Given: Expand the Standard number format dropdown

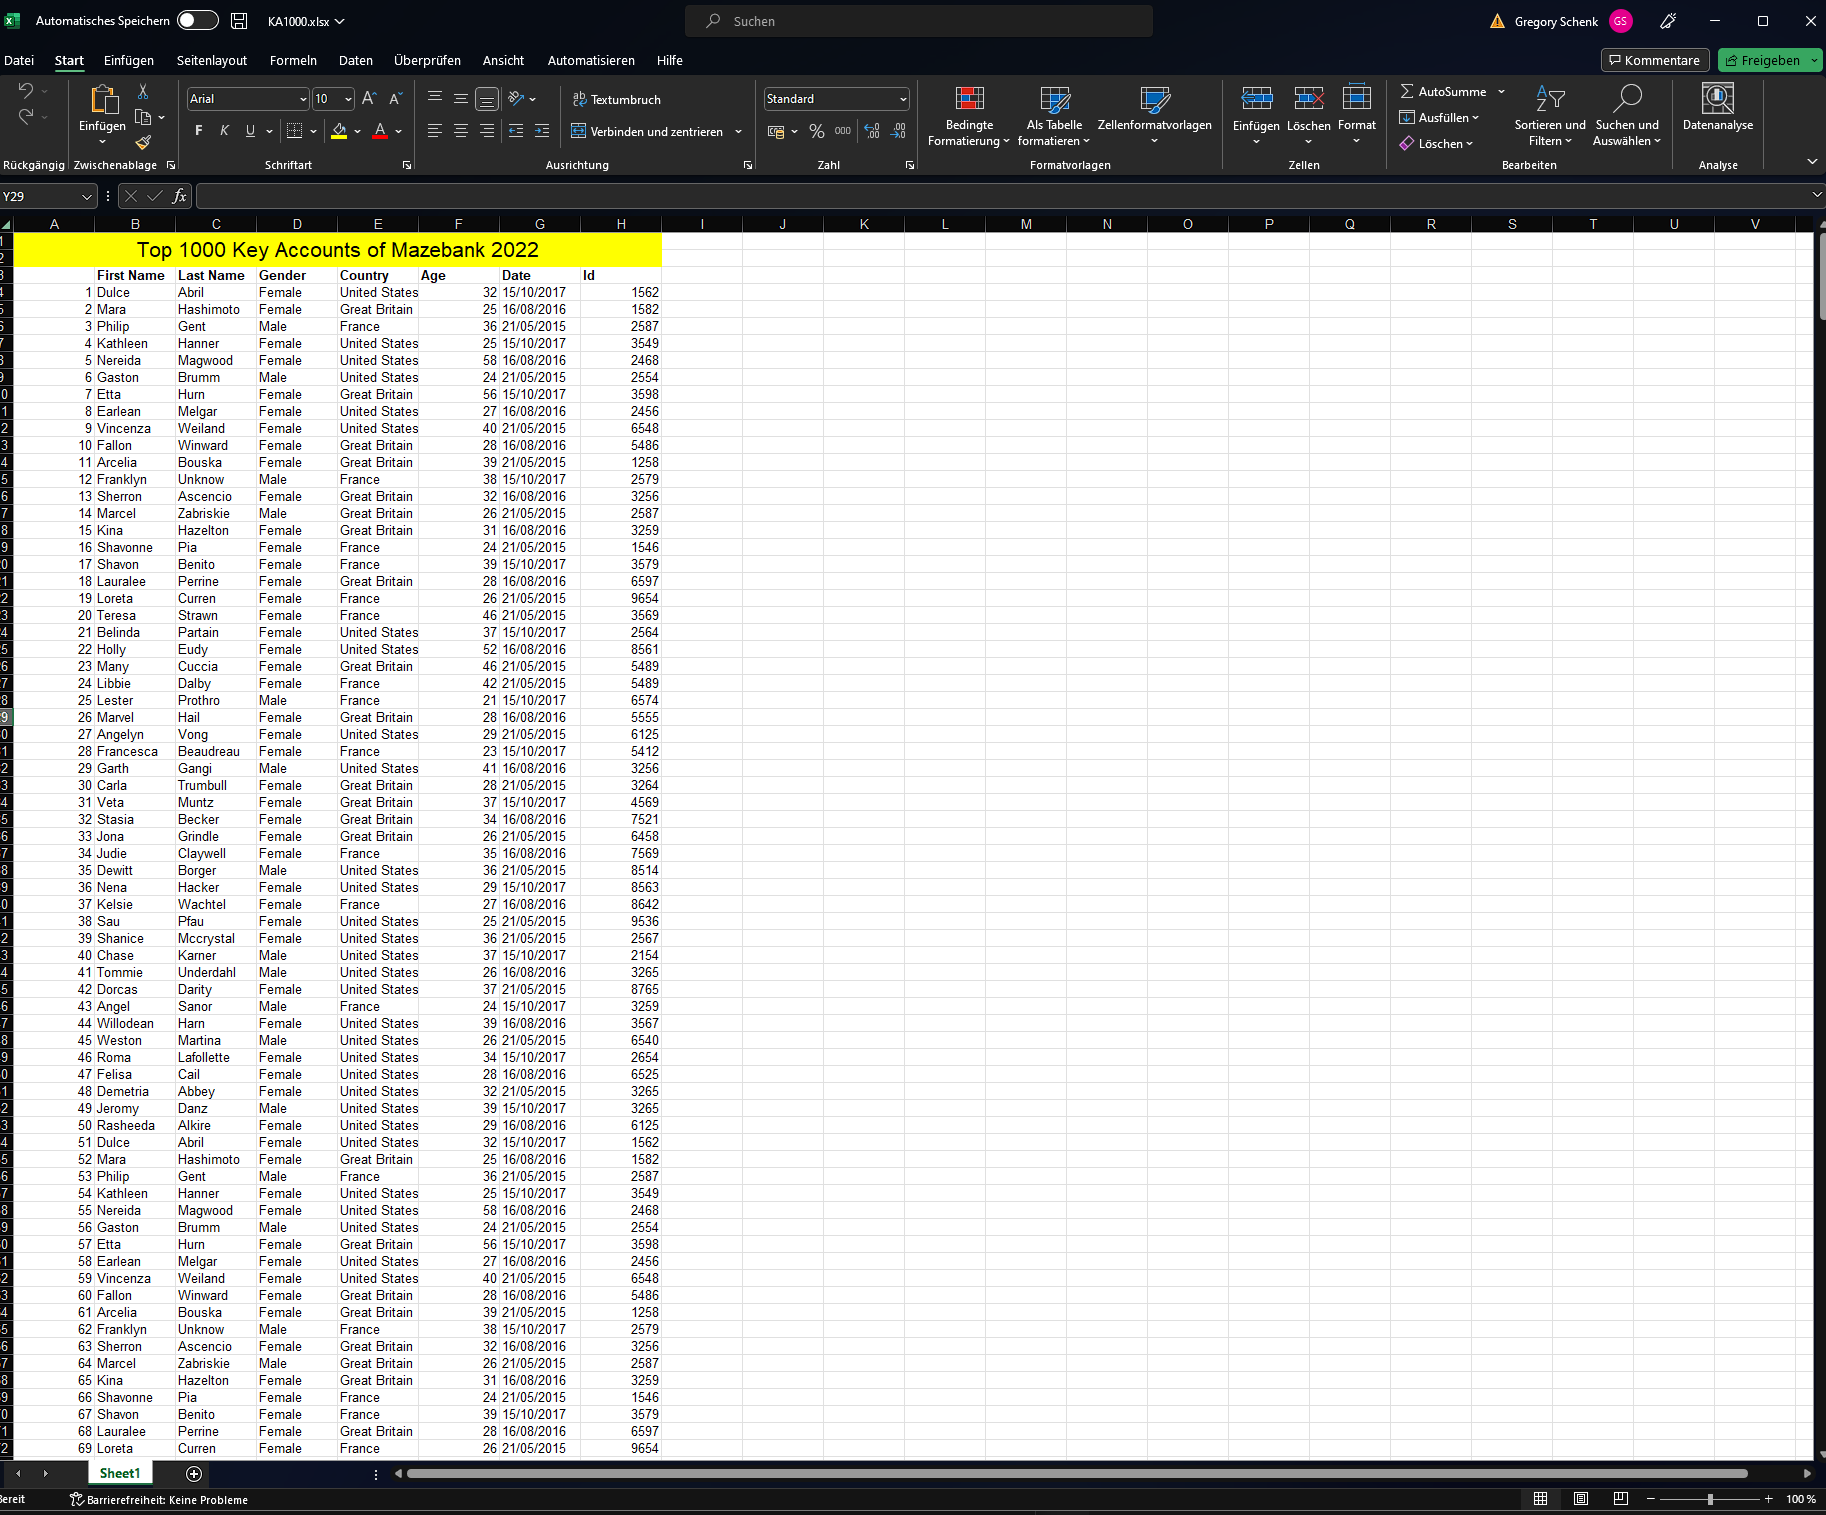Looking at the screenshot, I should (902, 99).
